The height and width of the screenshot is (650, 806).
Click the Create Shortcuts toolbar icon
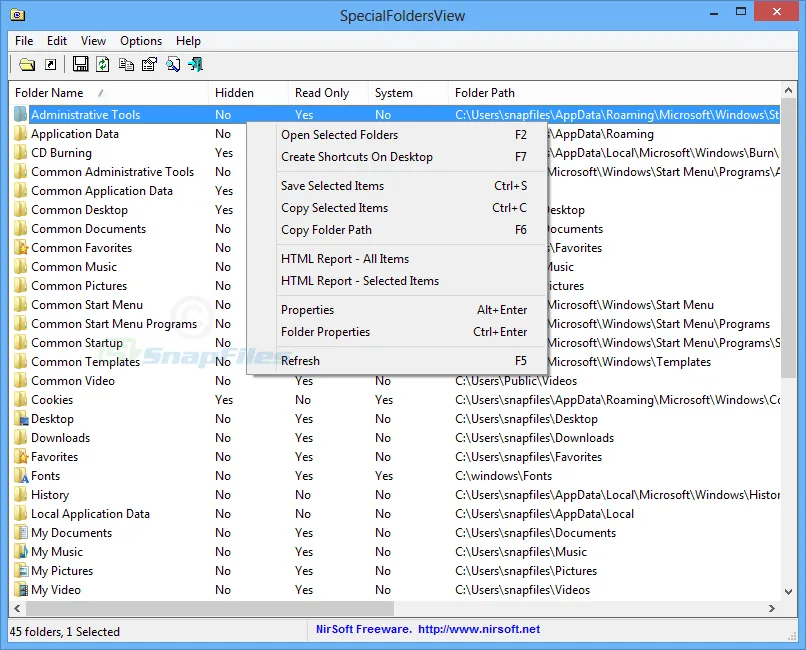[50, 64]
